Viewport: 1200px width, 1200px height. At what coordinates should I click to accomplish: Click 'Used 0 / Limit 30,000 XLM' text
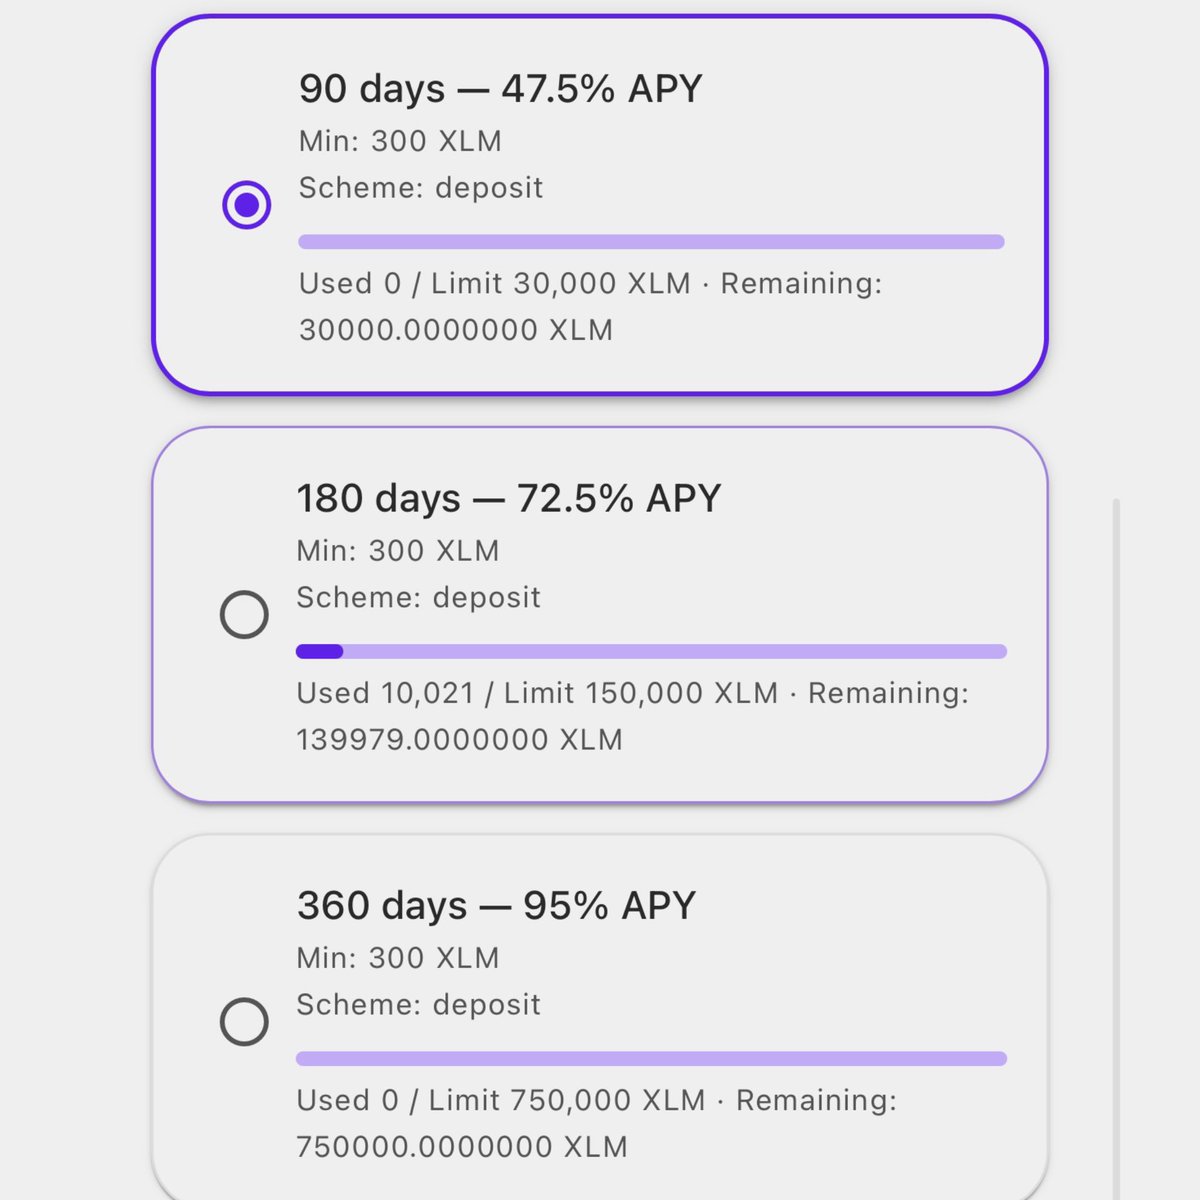coord(495,284)
